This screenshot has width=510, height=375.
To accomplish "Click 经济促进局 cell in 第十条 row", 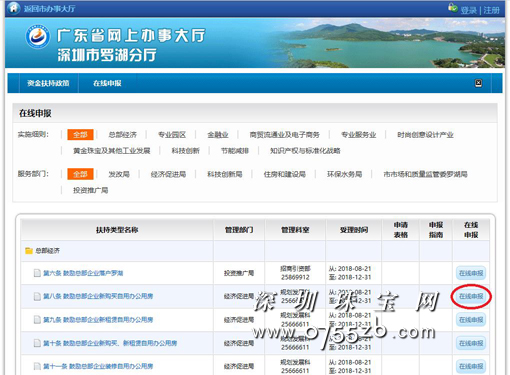I will coord(239,343).
